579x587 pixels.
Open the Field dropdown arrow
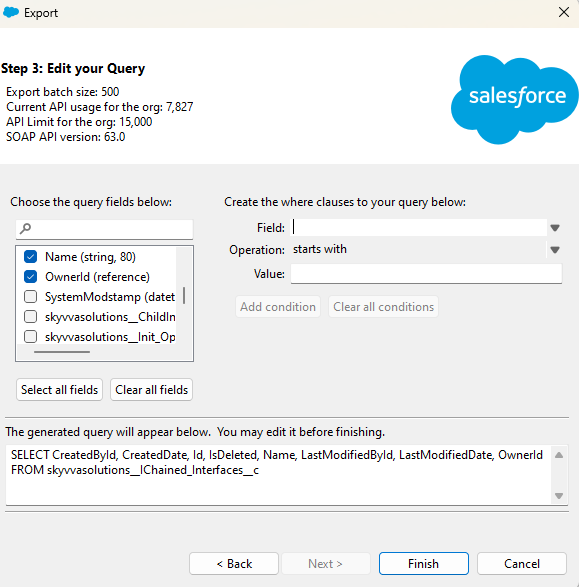(555, 228)
